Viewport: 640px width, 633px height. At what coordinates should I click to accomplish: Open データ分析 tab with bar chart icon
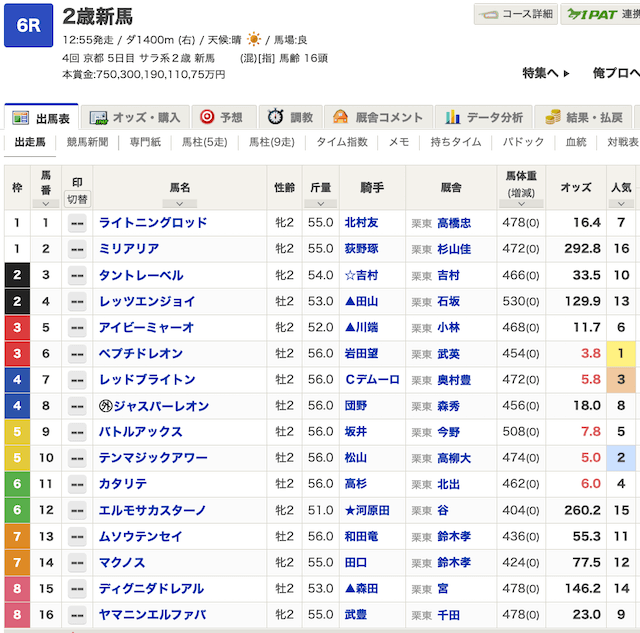(x=484, y=118)
